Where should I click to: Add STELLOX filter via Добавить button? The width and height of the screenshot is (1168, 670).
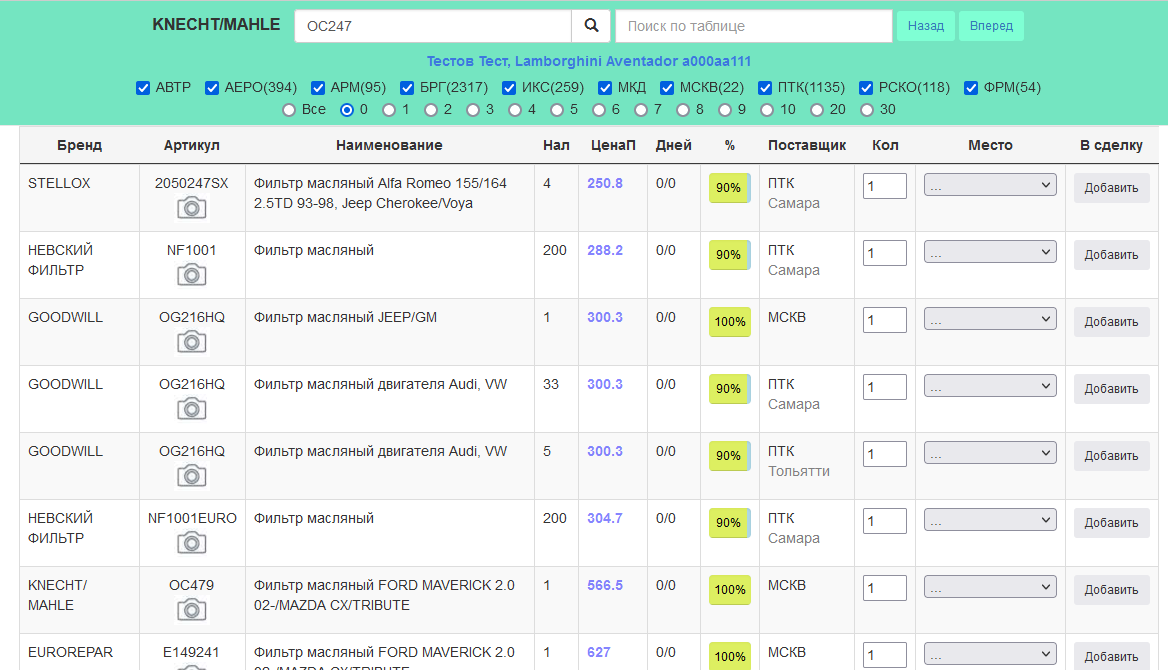coord(1111,188)
